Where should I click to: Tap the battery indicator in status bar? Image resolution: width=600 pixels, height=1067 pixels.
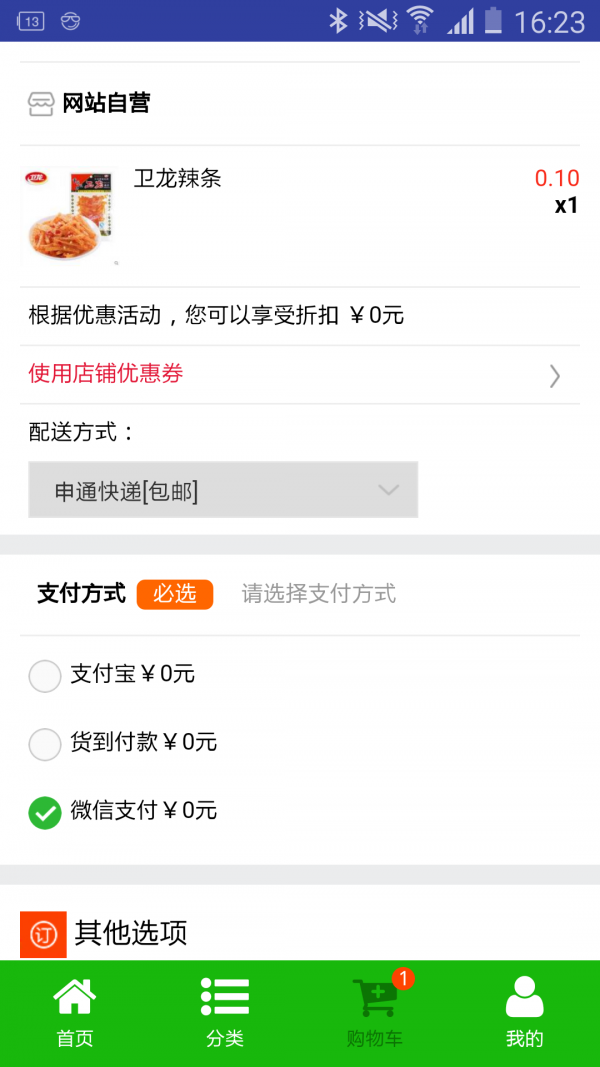[x=493, y=21]
